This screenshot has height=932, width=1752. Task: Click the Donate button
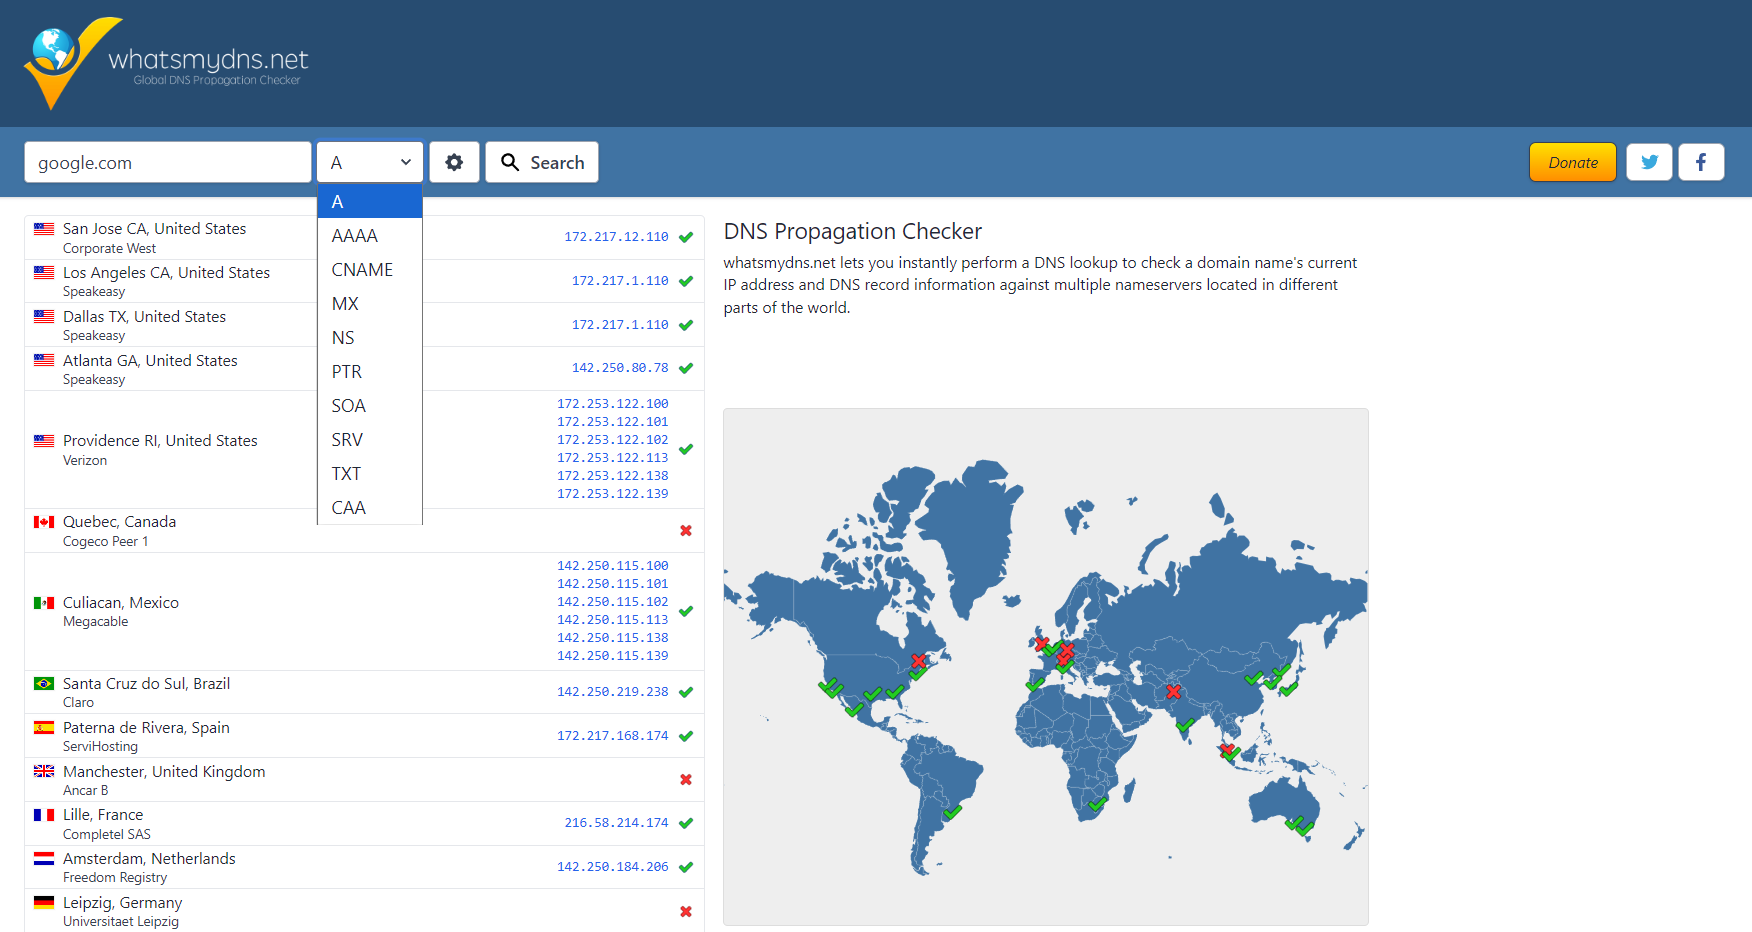pyautogui.click(x=1572, y=162)
